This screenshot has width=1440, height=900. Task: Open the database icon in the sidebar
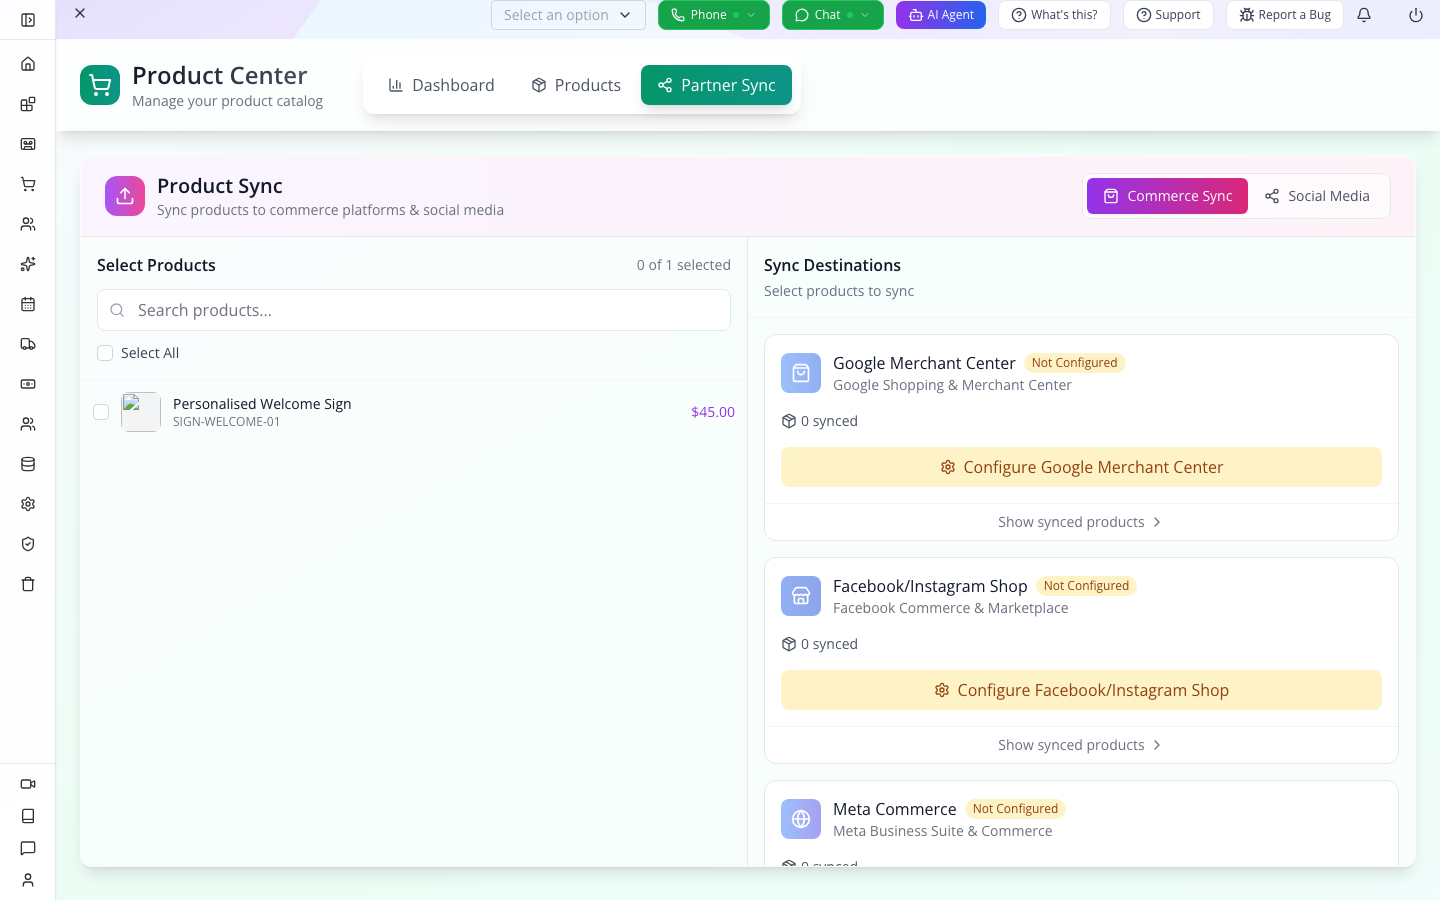tap(28, 464)
